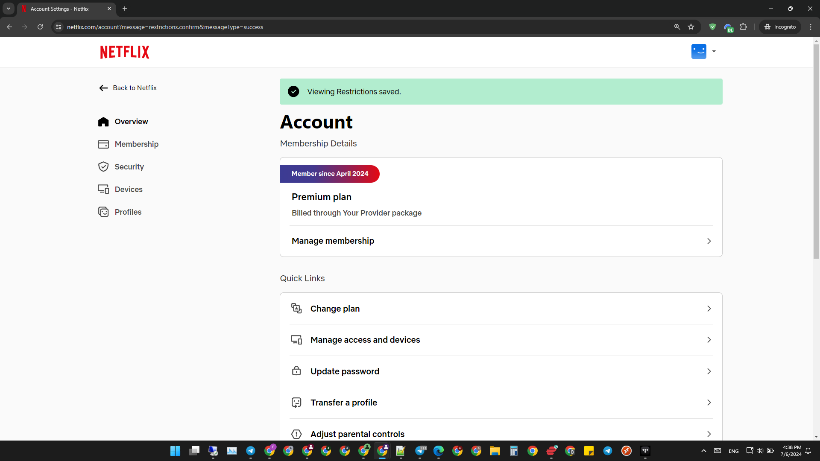
Task: Open Task View on the taskbar
Action: [194, 451]
